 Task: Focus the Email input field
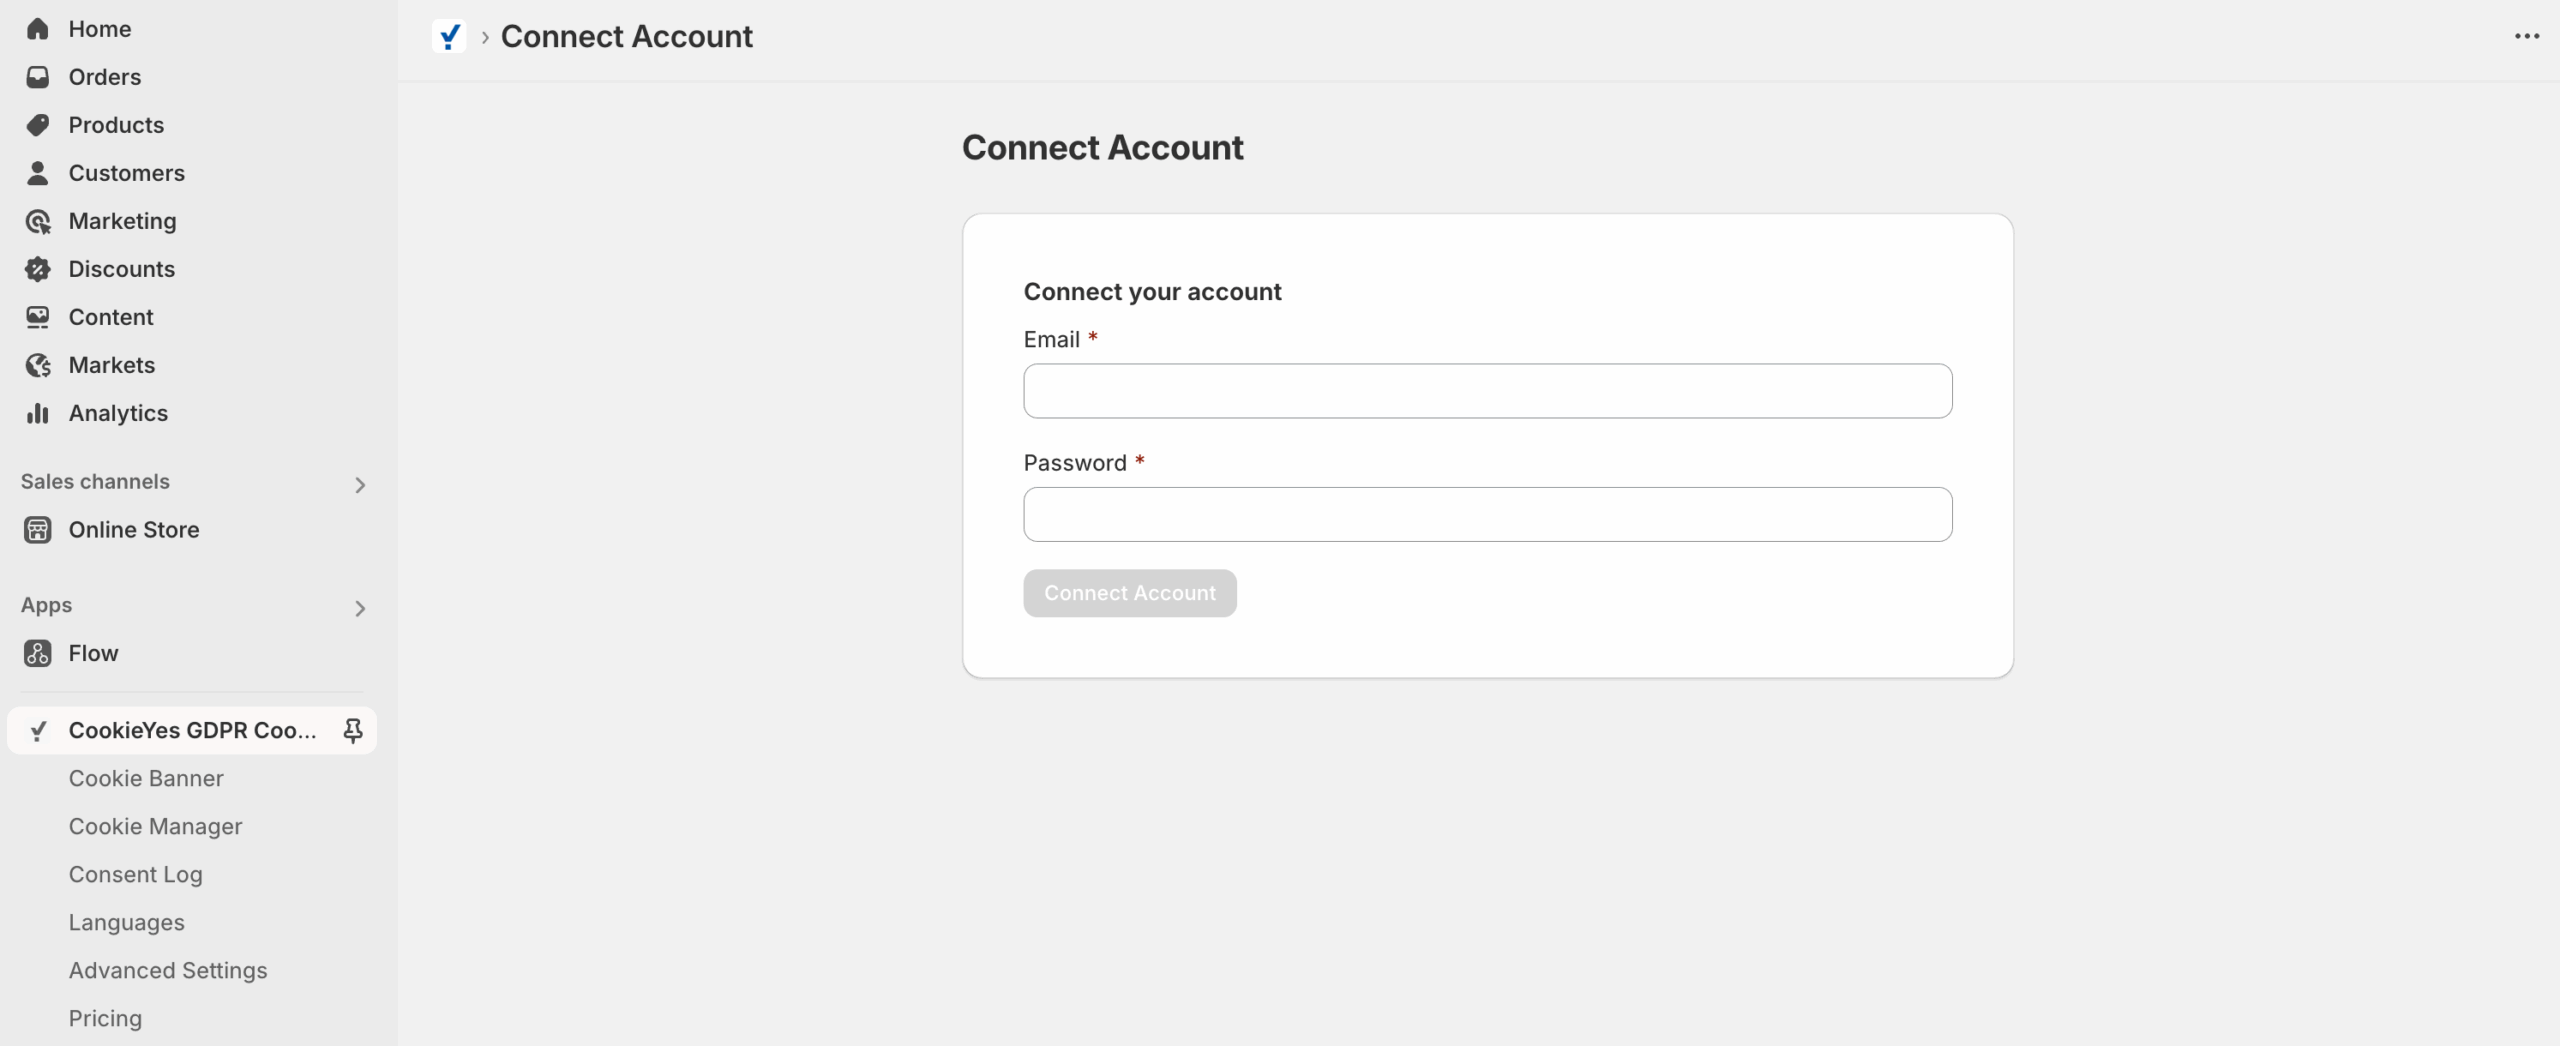[x=1487, y=391]
